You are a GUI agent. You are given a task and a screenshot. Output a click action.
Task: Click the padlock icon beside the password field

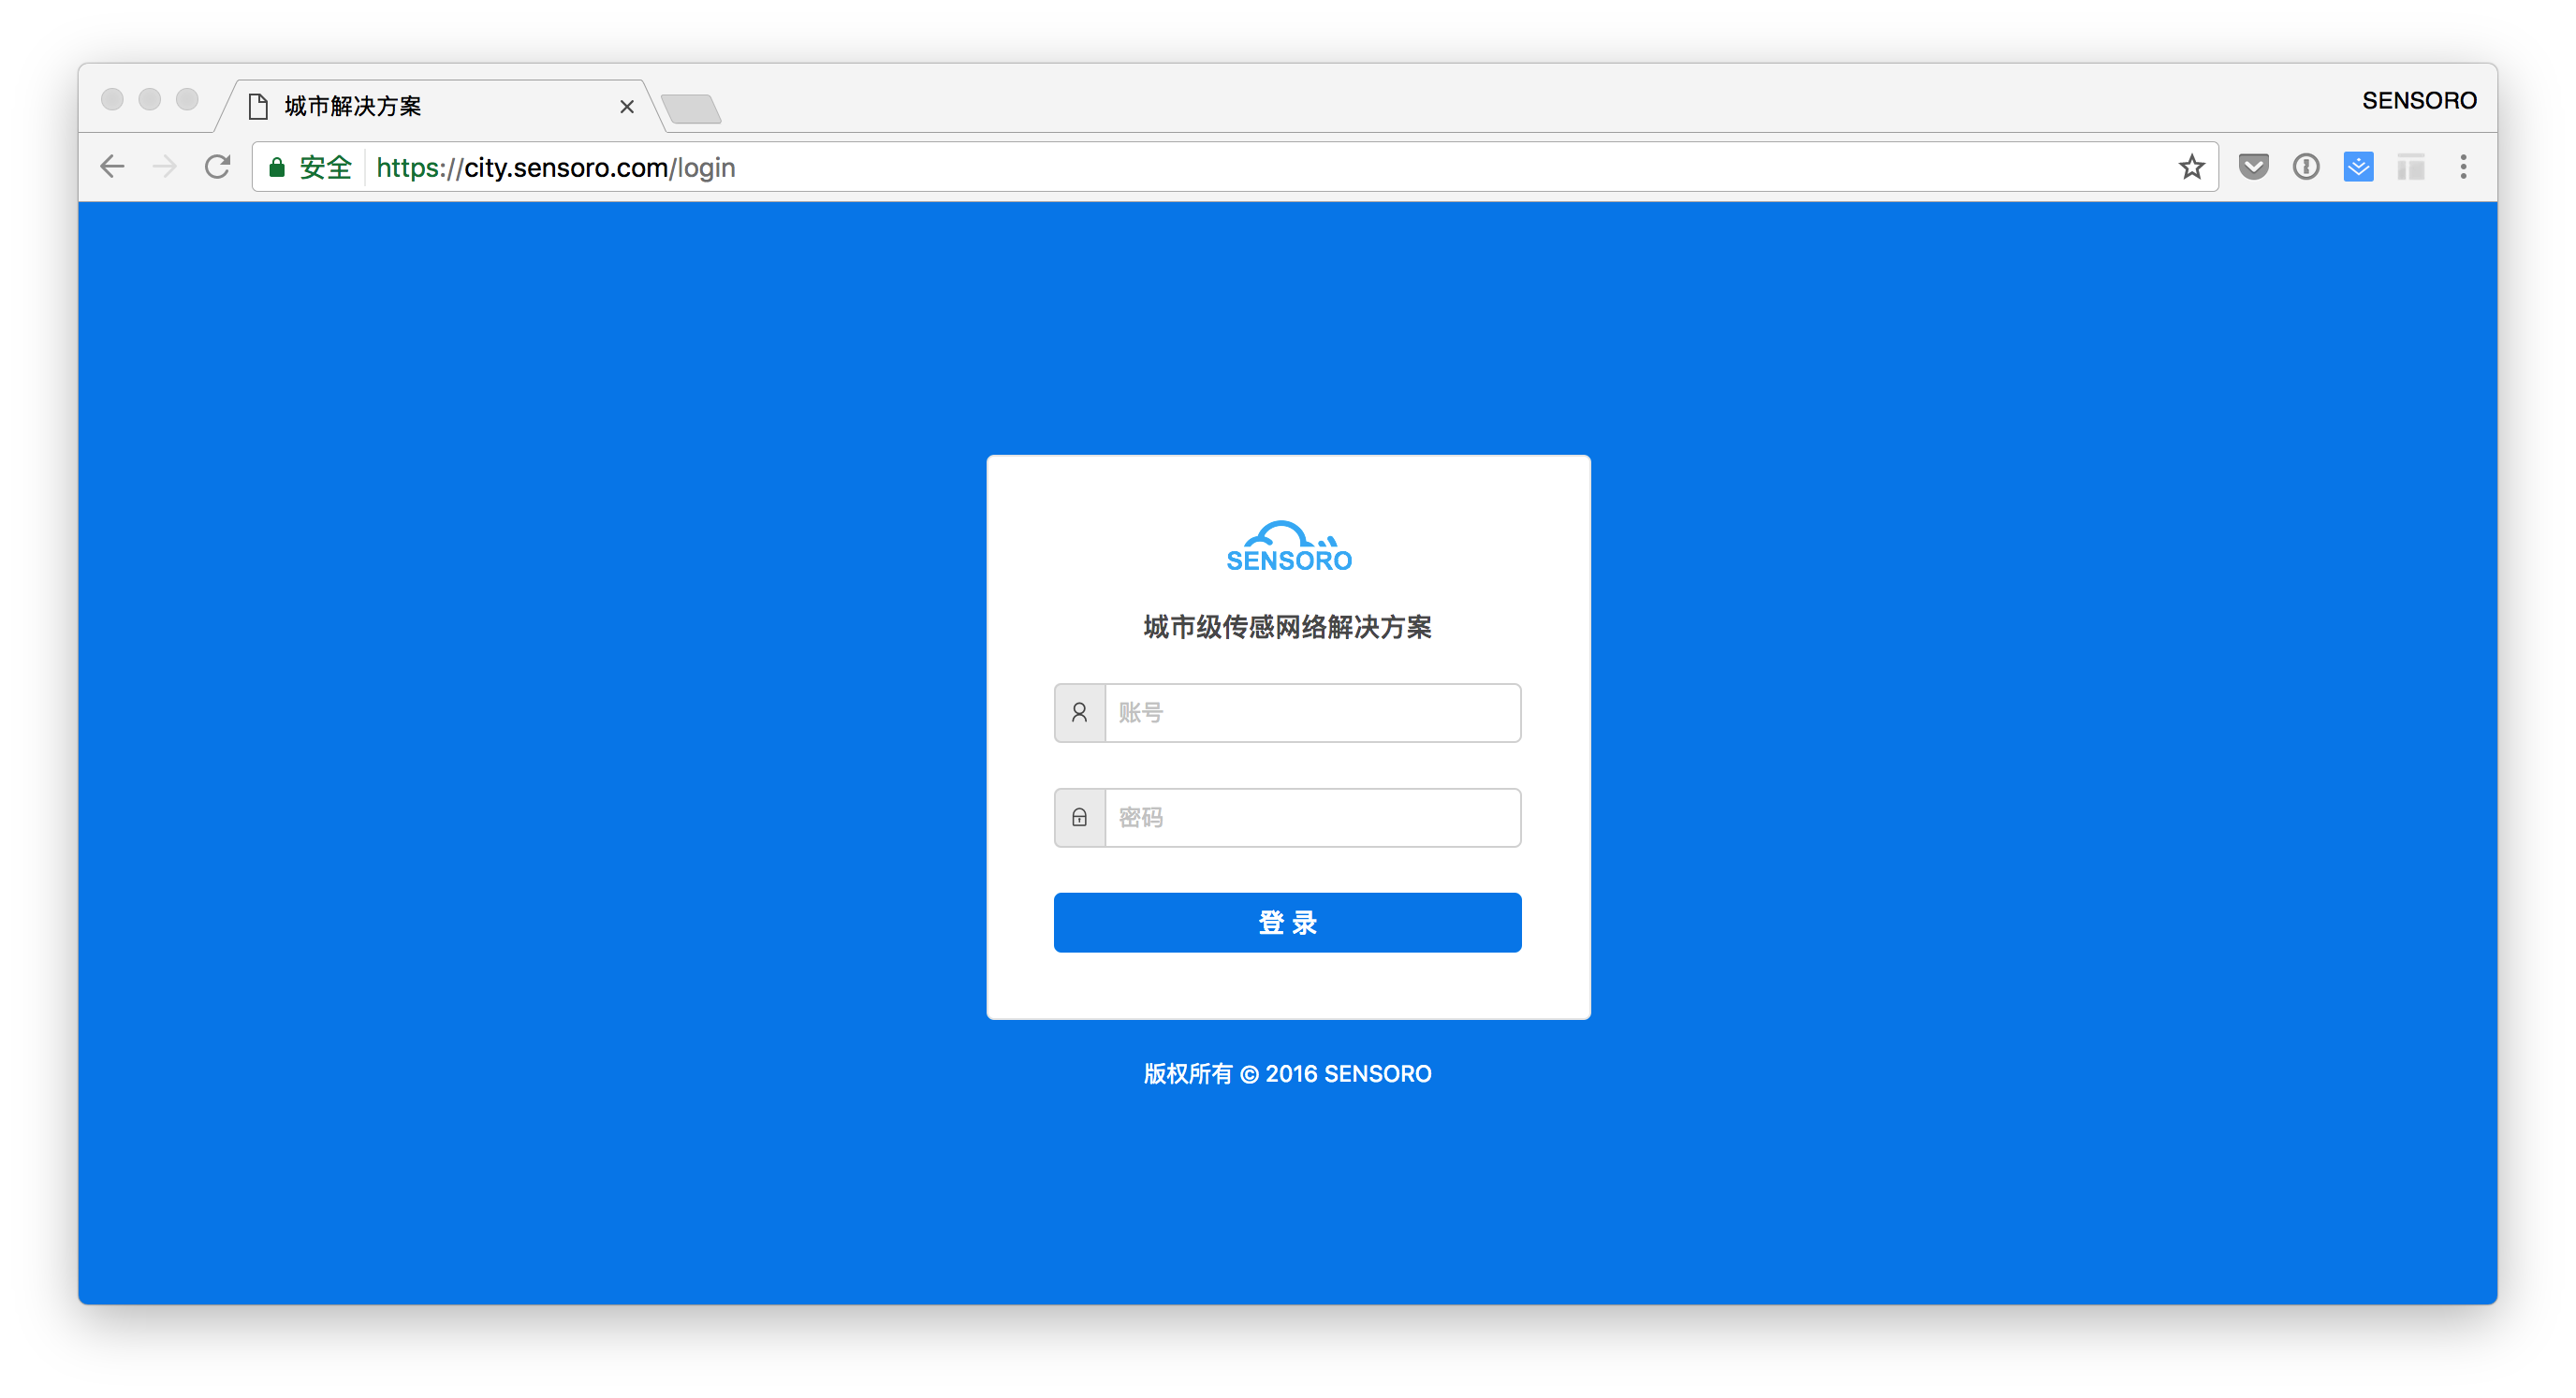[1079, 817]
